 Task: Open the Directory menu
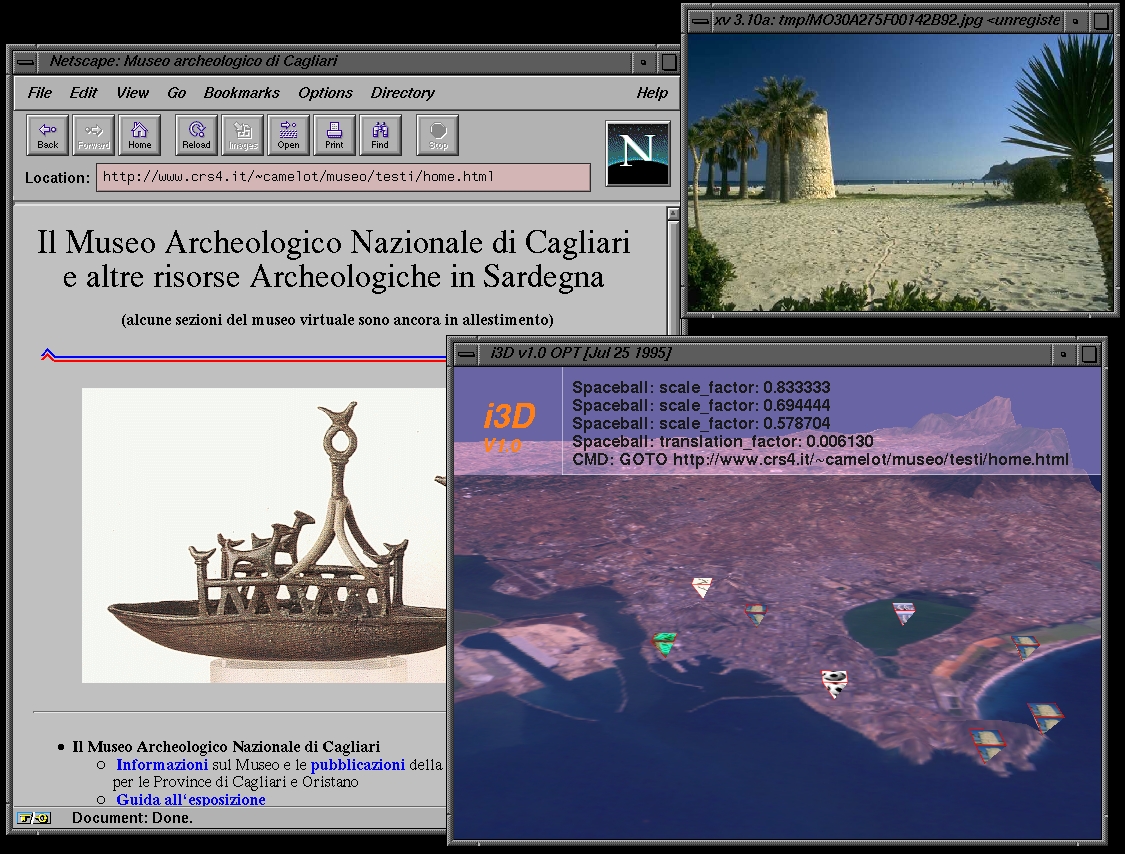coord(403,93)
